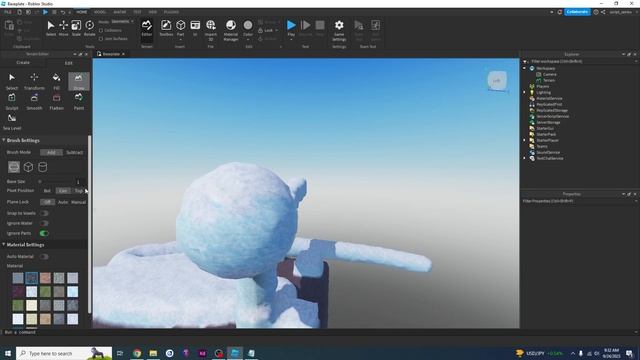
Task: Switch to the MODEL ribbon tab
Action: (x=100, y=12)
